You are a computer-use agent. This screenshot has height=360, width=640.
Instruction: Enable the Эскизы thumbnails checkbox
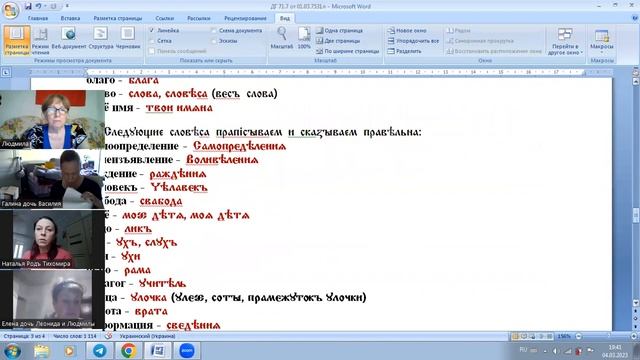point(214,41)
